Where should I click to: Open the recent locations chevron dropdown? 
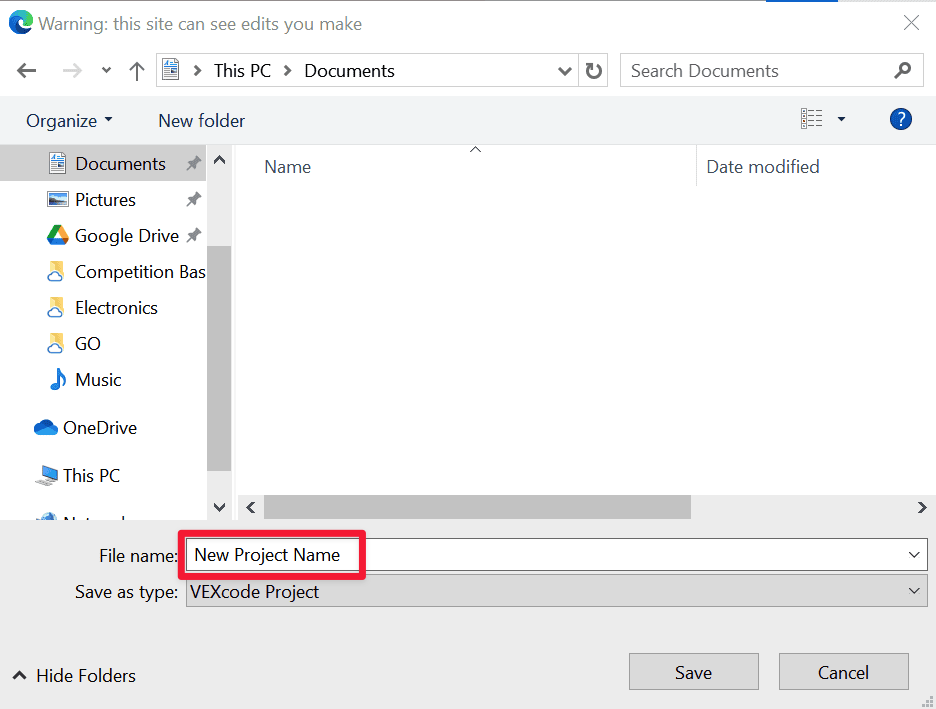pyautogui.click(x=105, y=70)
